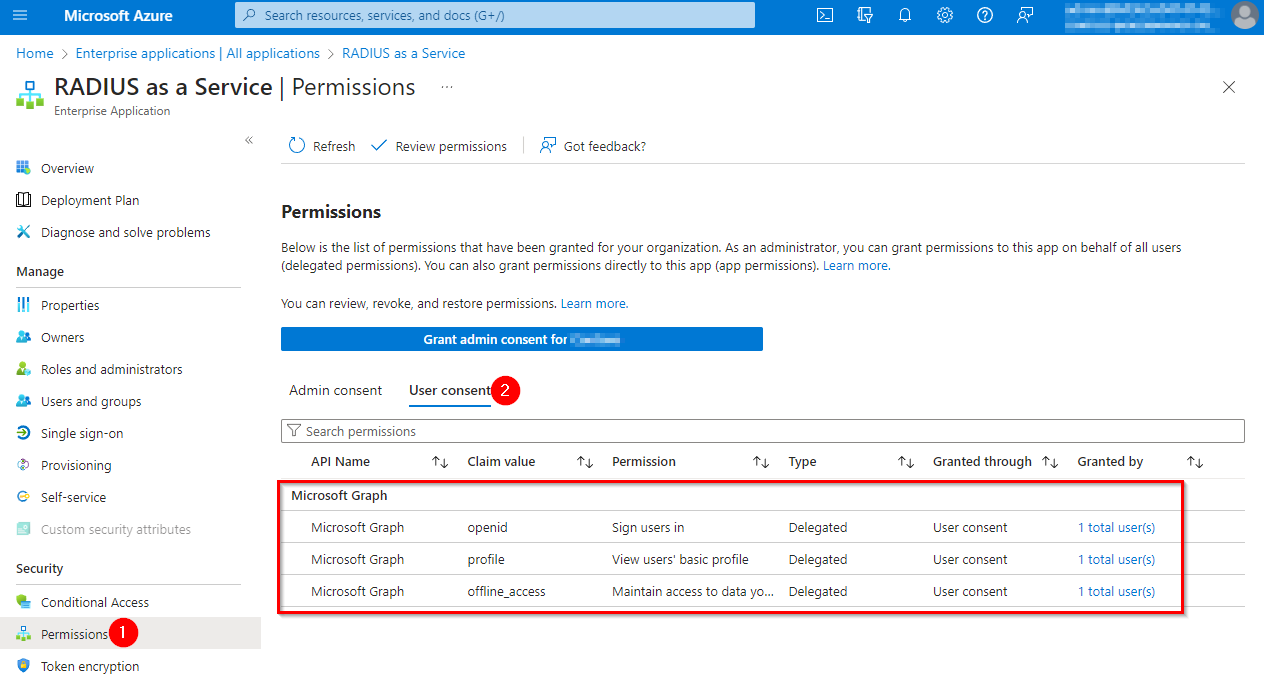The width and height of the screenshot is (1264, 685).
Task: Click the more options ellipsis by title
Action: point(447,87)
